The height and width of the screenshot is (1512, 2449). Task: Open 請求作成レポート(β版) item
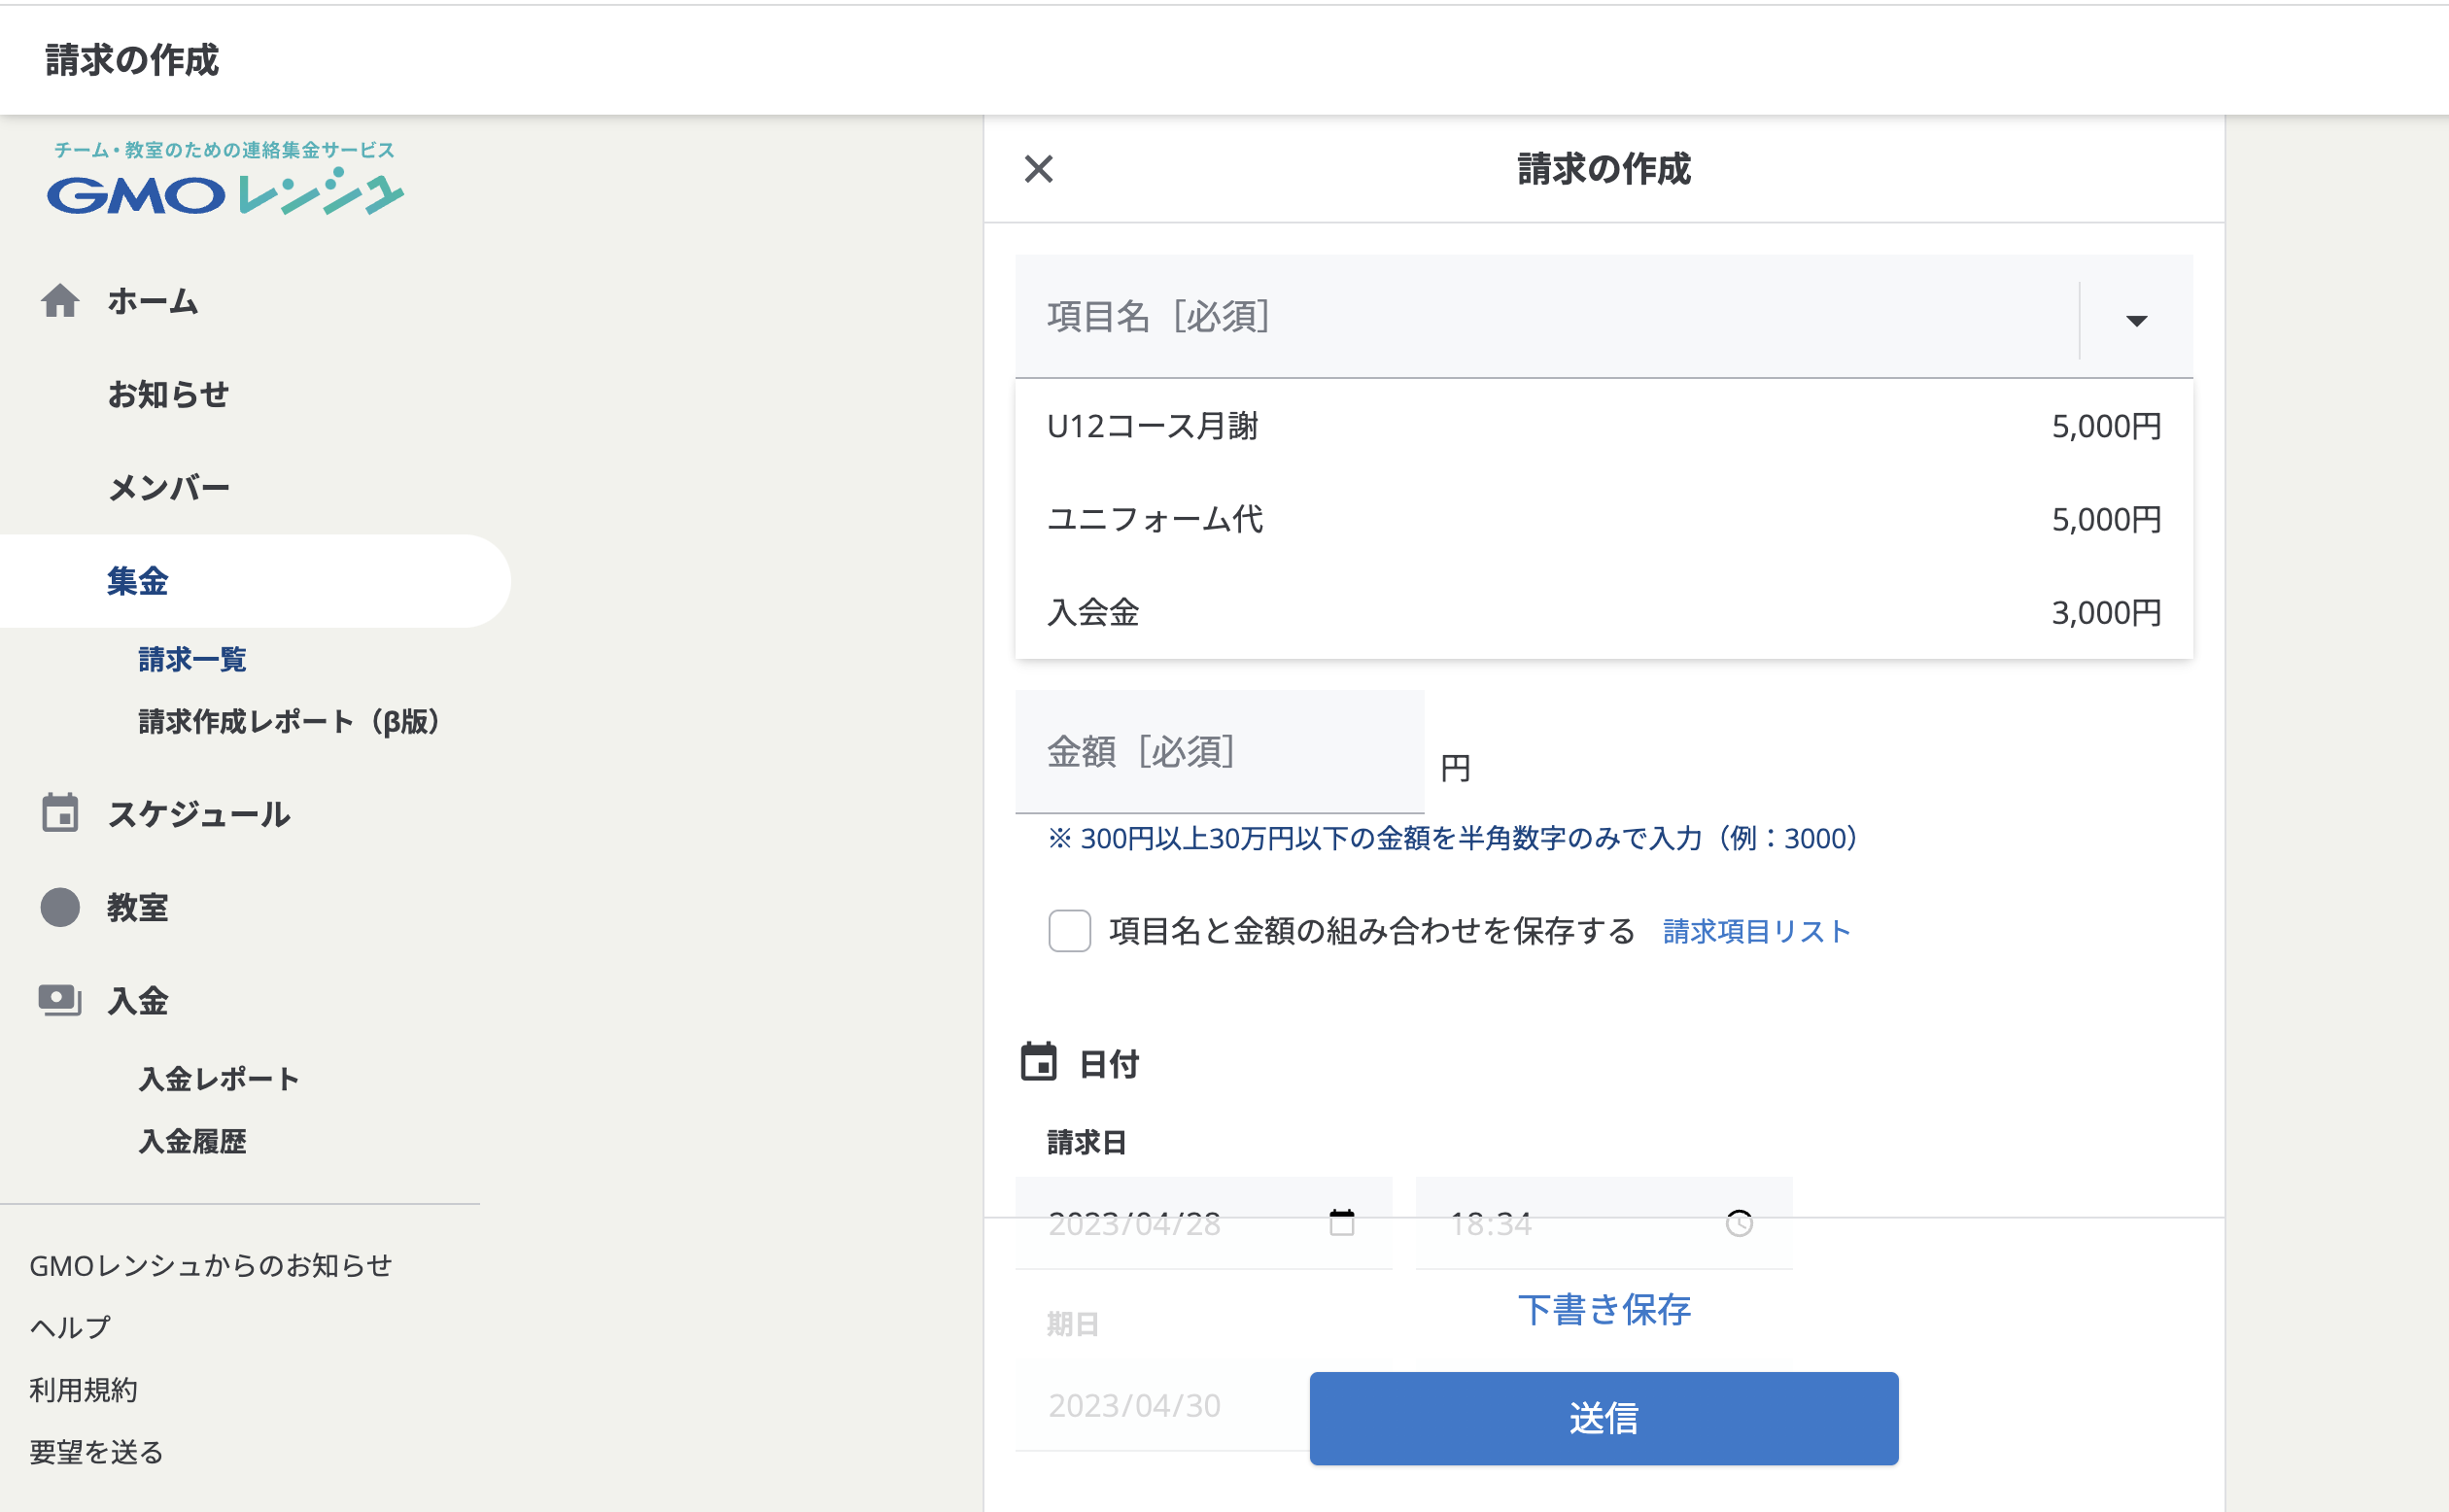click(288, 722)
